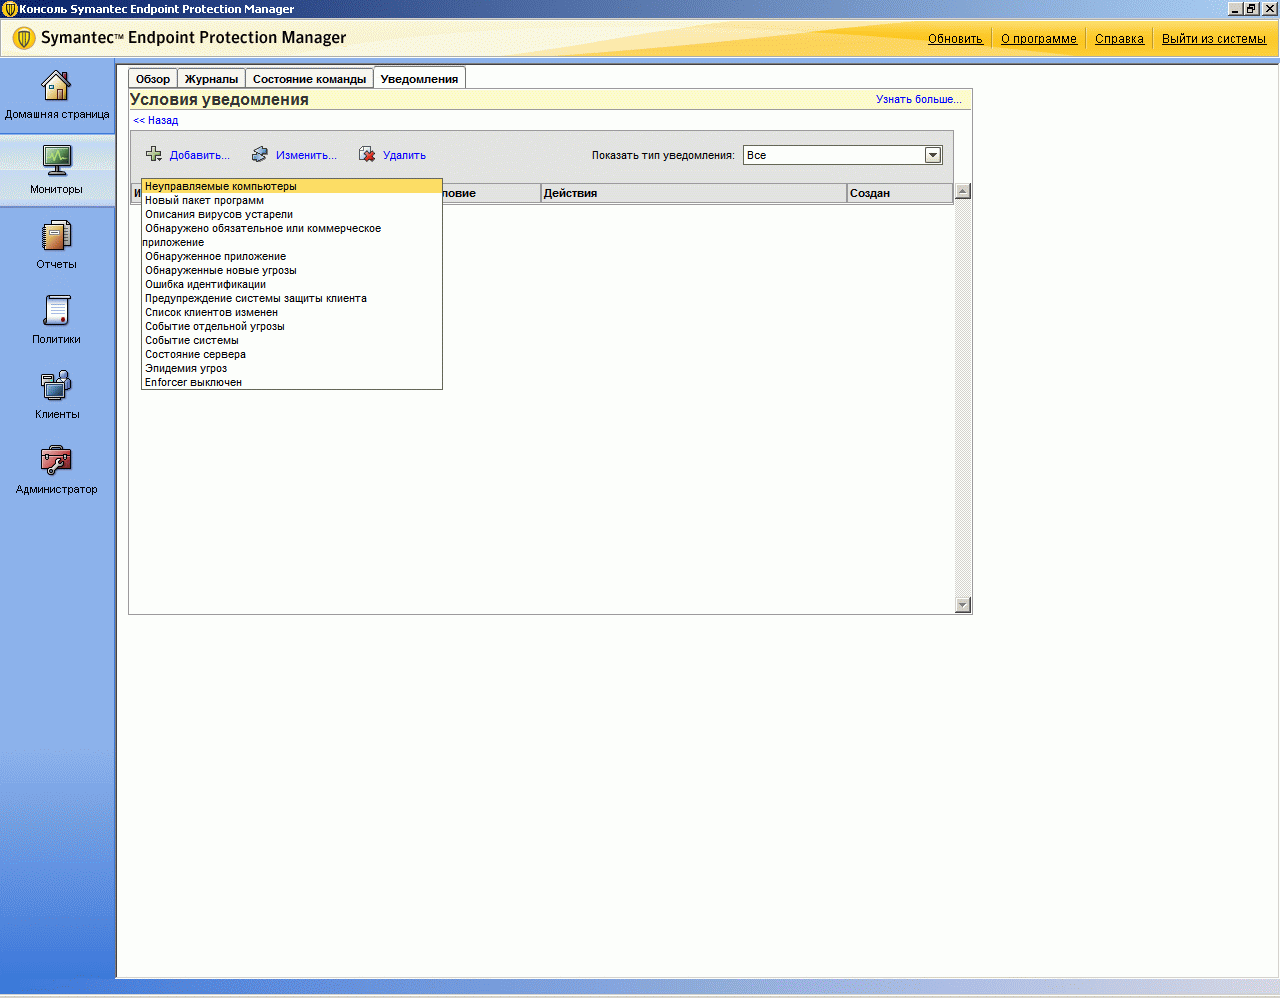Viewport: 1280px width, 998px height.
Task: Click the Изменить edit icon
Action: pos(260,154)
